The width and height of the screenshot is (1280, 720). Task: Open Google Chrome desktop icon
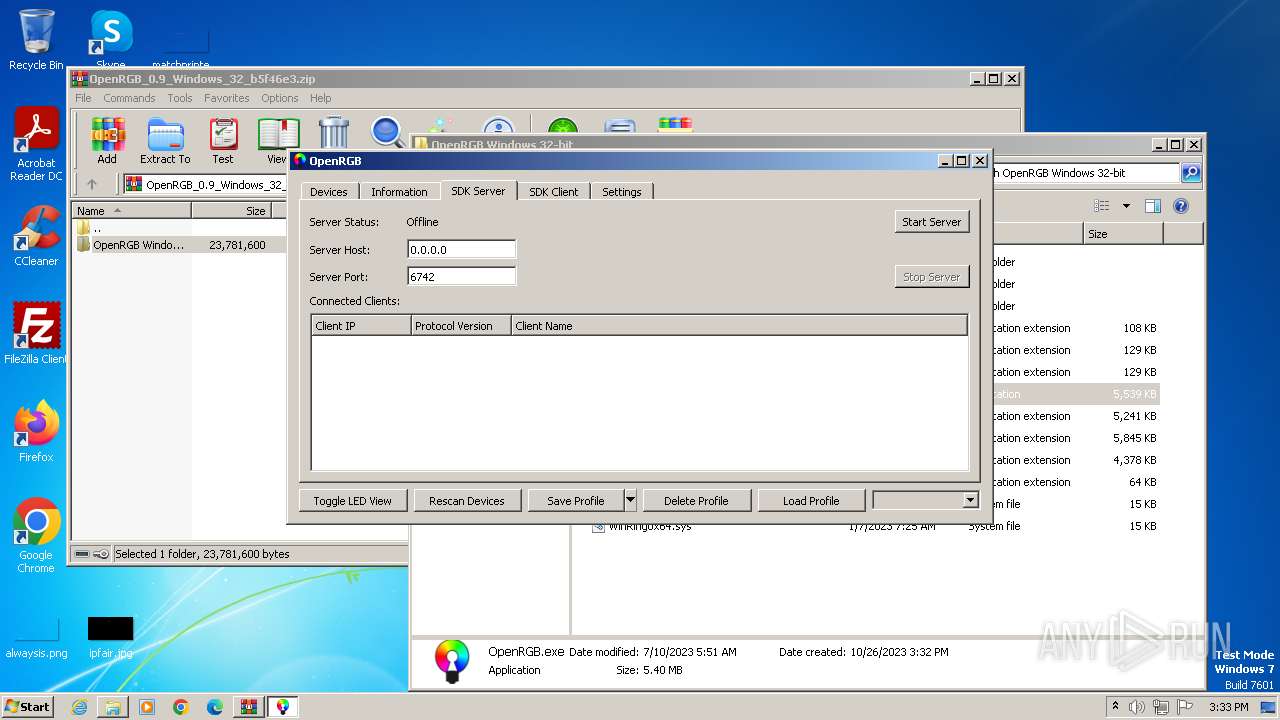point(36,535)
